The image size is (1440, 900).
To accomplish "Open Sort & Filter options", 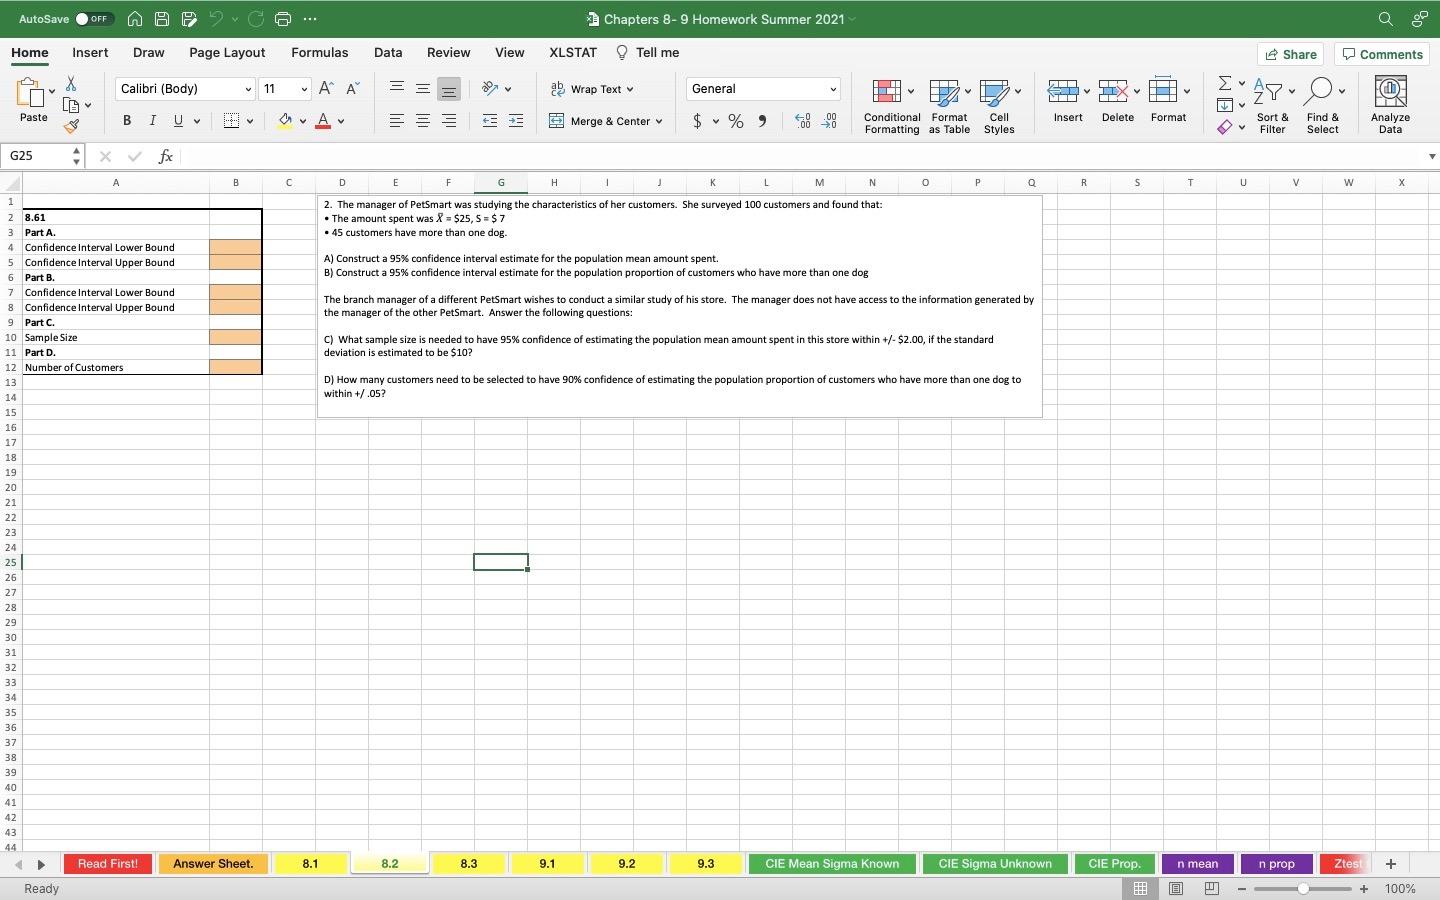I will tap(1271, 103).
